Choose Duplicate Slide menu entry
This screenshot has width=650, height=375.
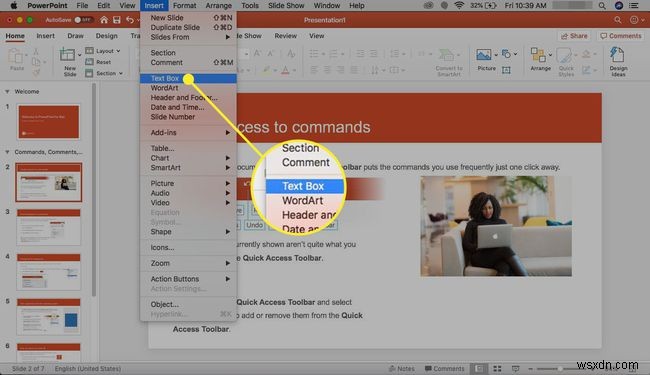pos(188,27)
